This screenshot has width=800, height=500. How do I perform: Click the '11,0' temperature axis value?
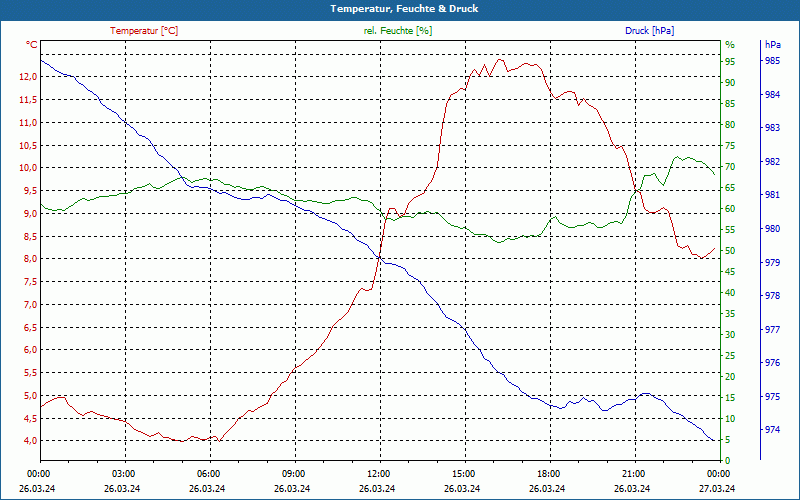(x=28, y=122)
